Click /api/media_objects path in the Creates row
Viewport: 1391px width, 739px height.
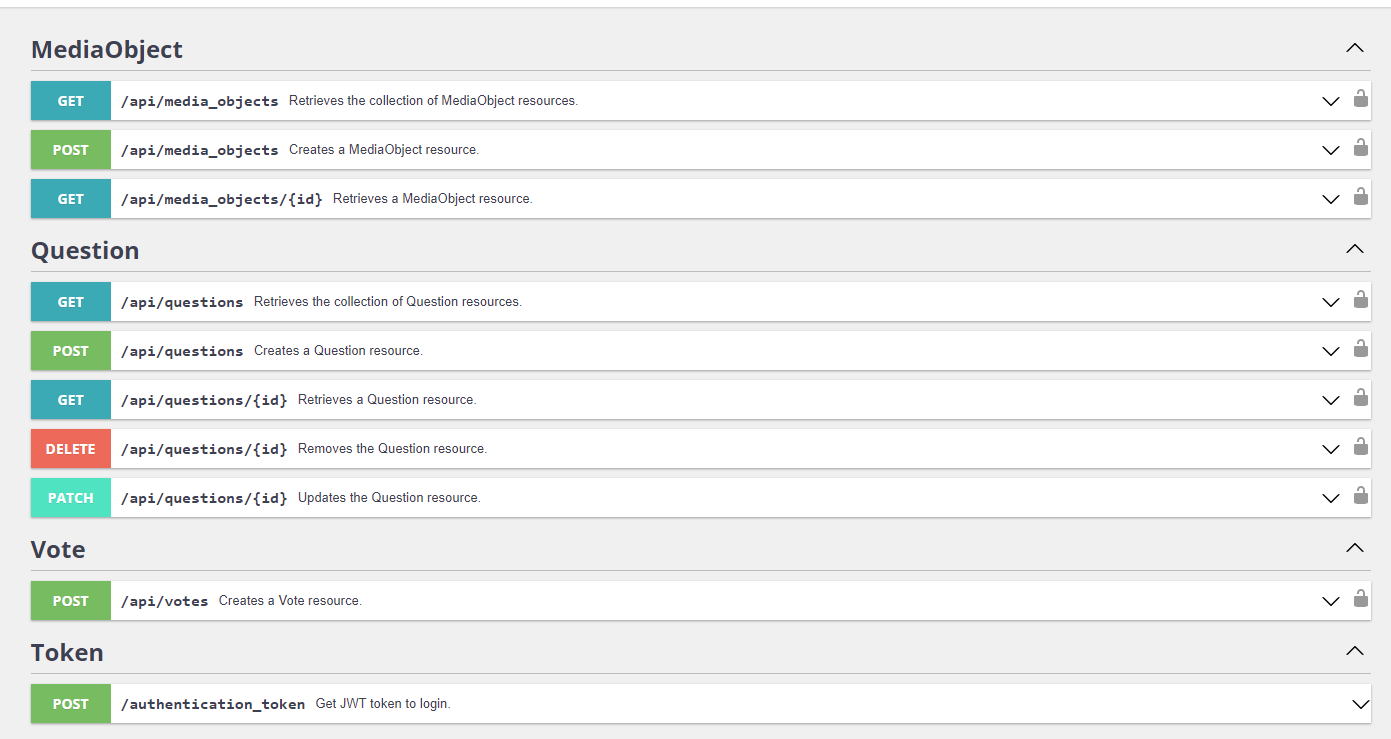(x=200, y=150)
